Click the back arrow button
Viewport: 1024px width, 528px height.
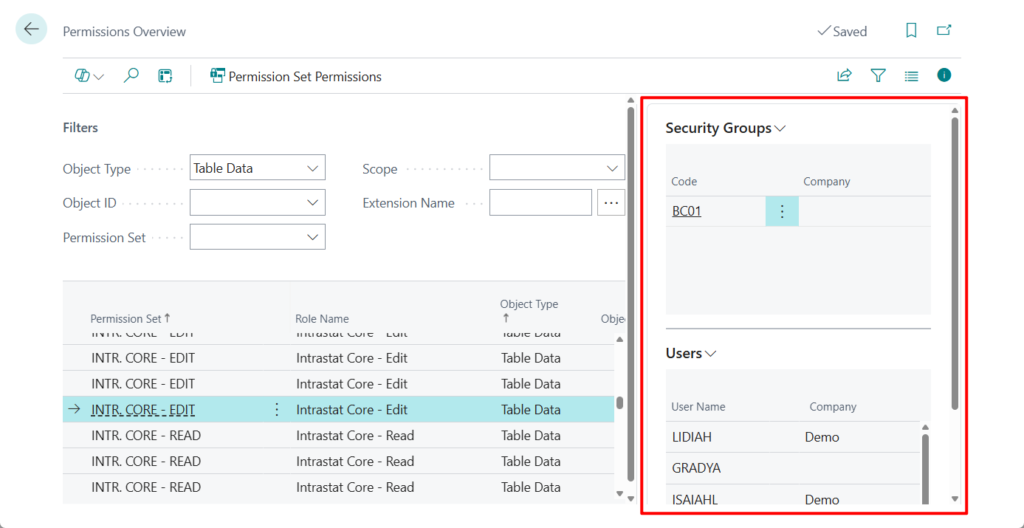tap(31, 30)
